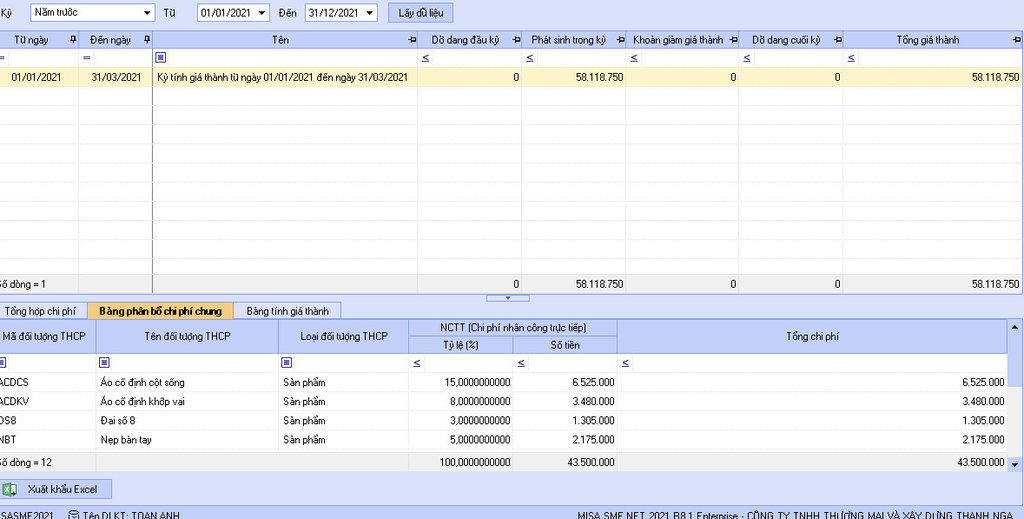Viewport: 1024px width, 519px height.
Task: Click the Excel icon on export button
Action: click(10, 489)
